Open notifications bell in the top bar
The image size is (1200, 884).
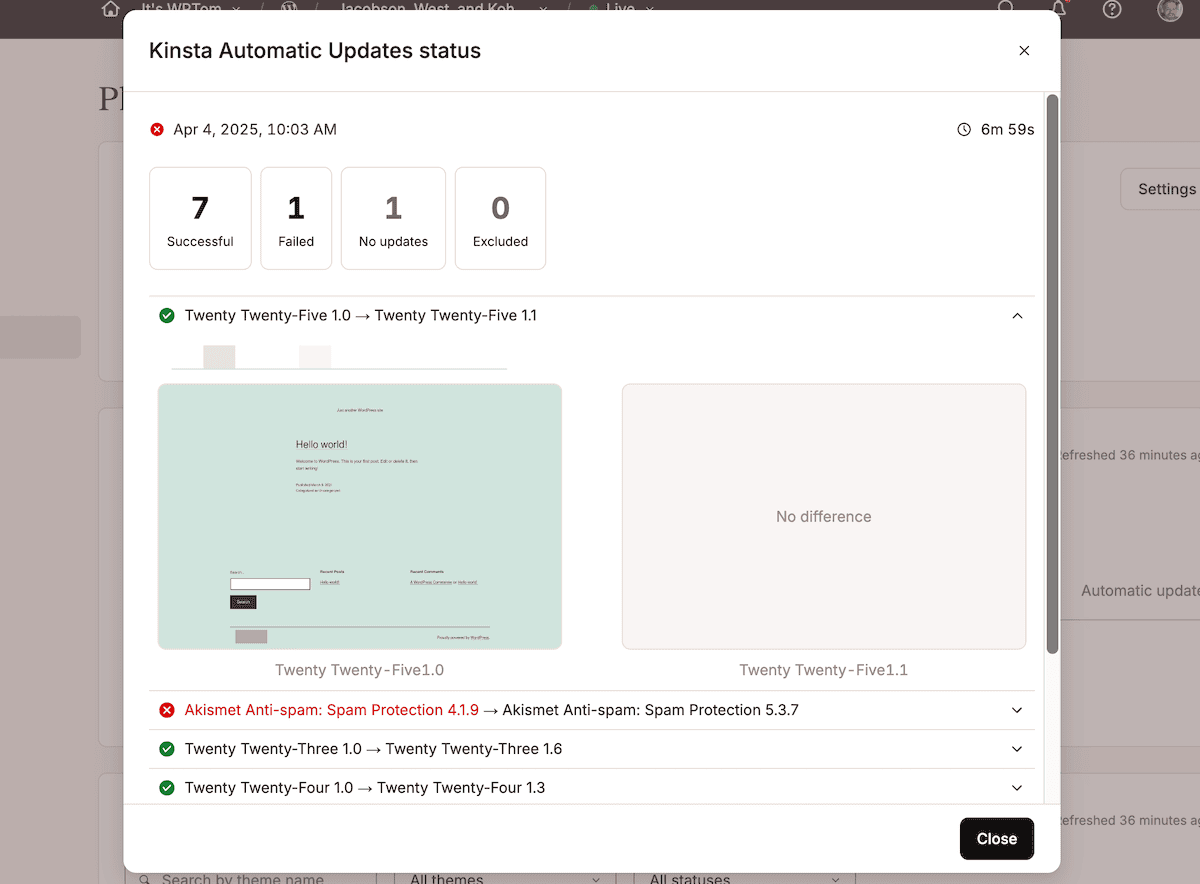point(1059,8)
